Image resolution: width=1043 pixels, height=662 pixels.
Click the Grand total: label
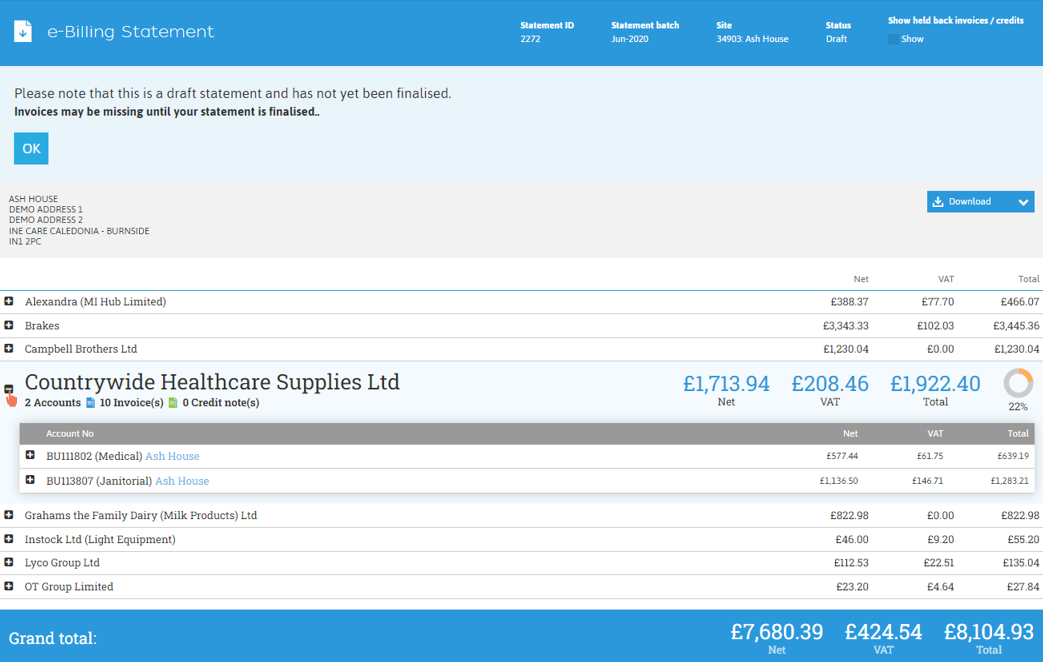53,639
